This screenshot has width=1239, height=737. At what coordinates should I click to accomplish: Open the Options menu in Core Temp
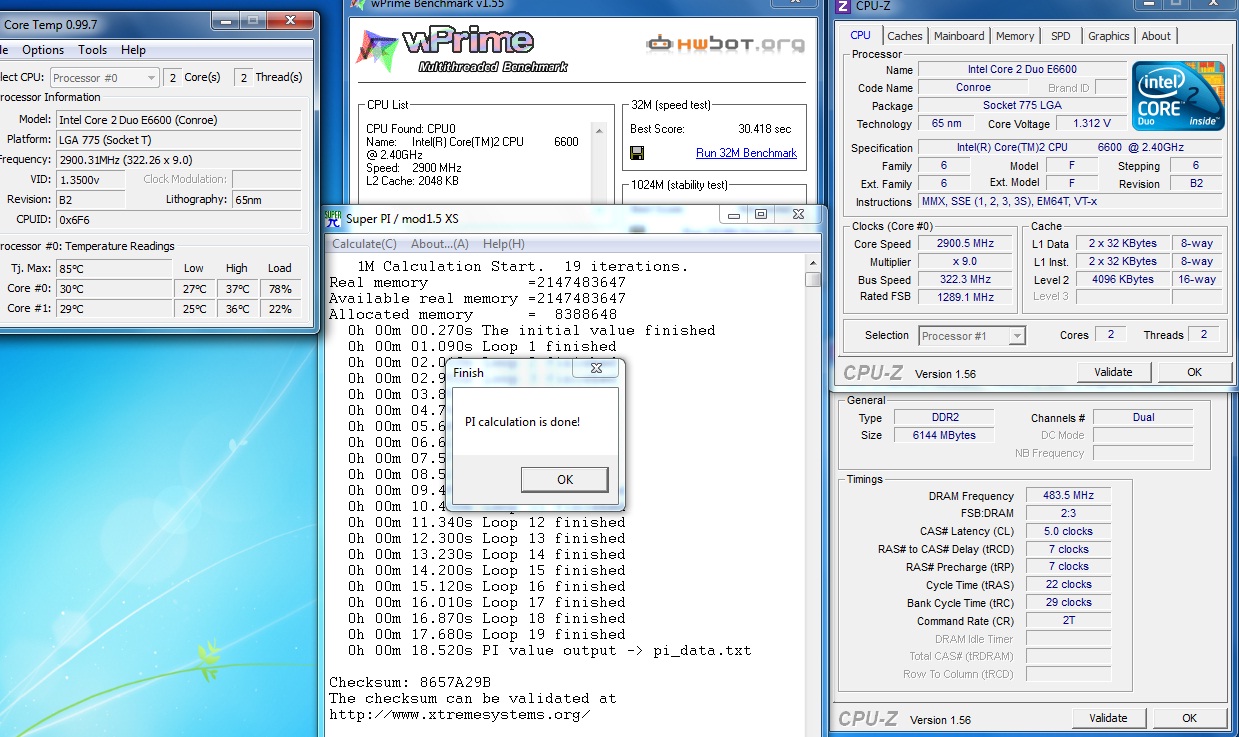(x=43, y=50)
